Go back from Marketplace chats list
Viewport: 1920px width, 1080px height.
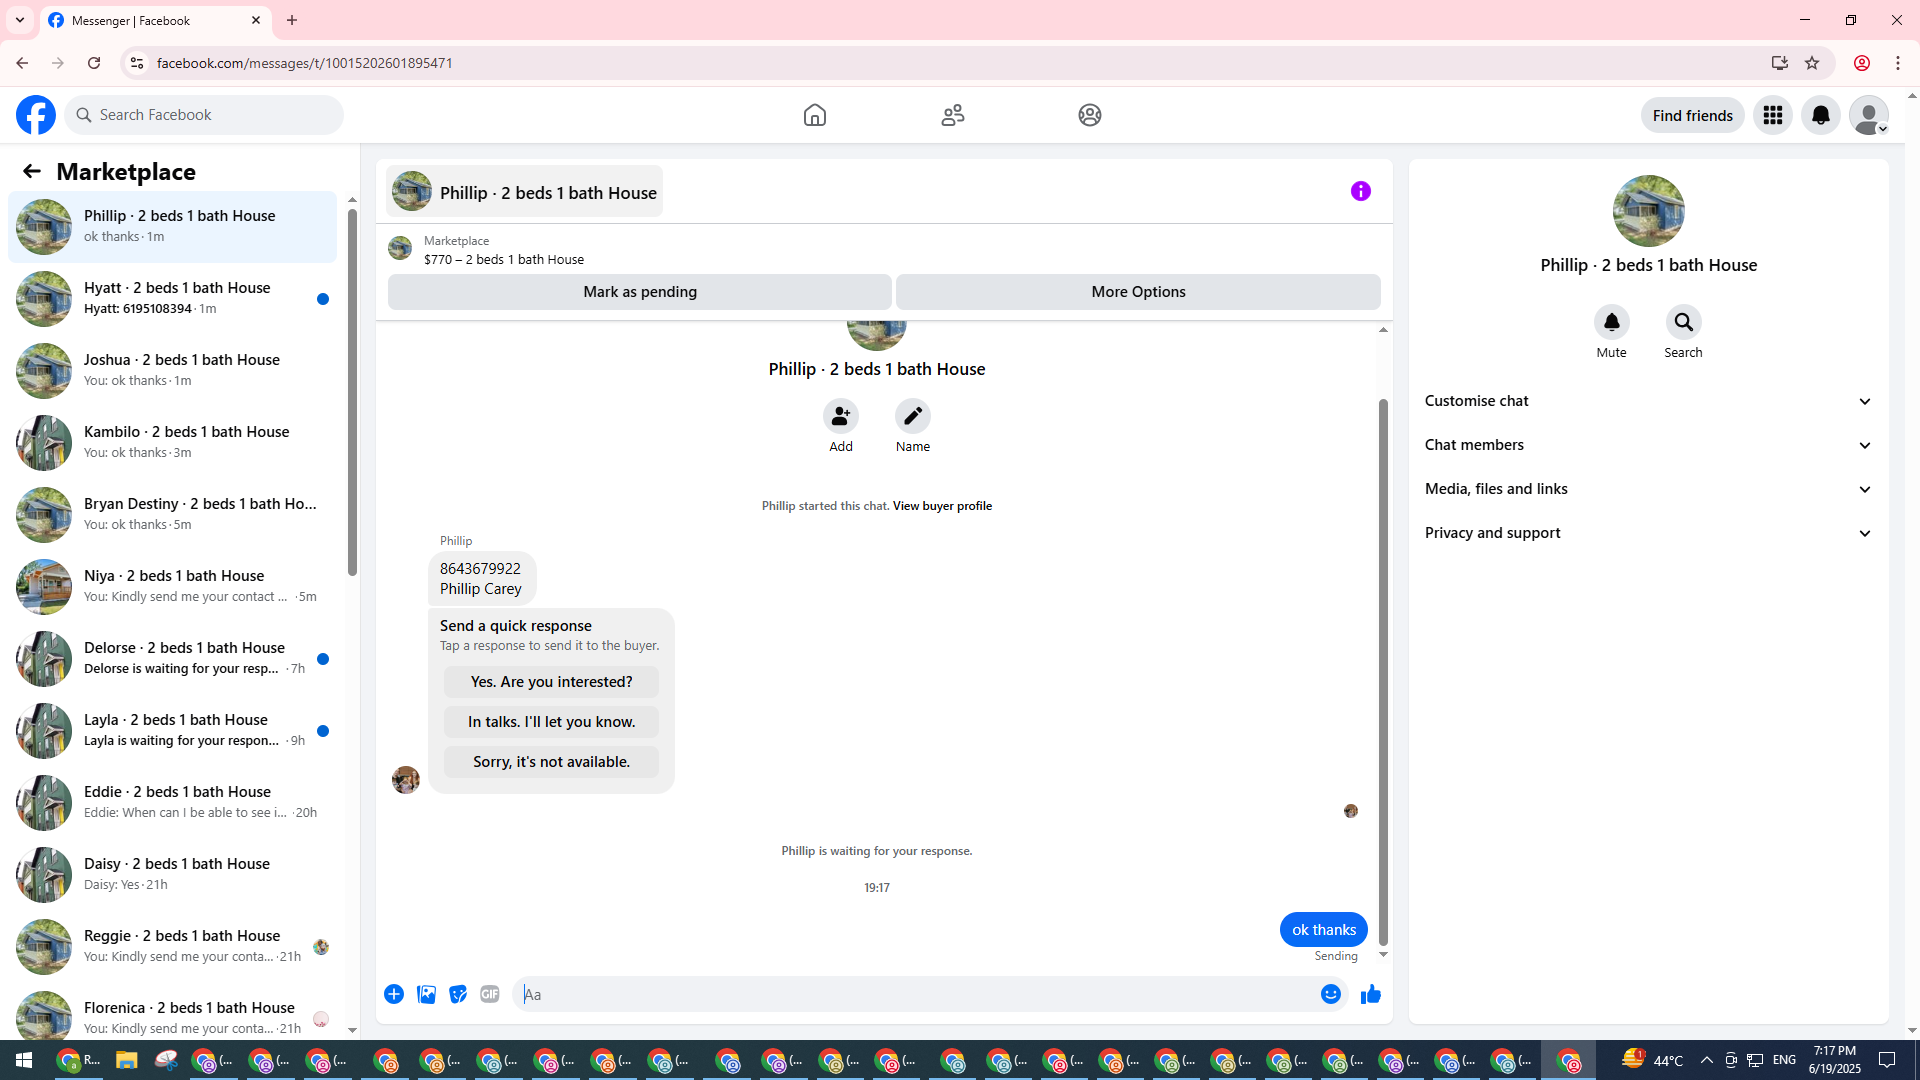[32, 171]
